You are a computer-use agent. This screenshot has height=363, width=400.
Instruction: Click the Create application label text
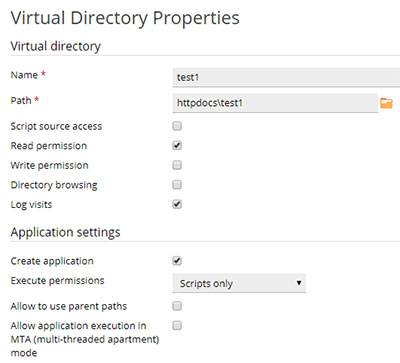coord(52,261)
